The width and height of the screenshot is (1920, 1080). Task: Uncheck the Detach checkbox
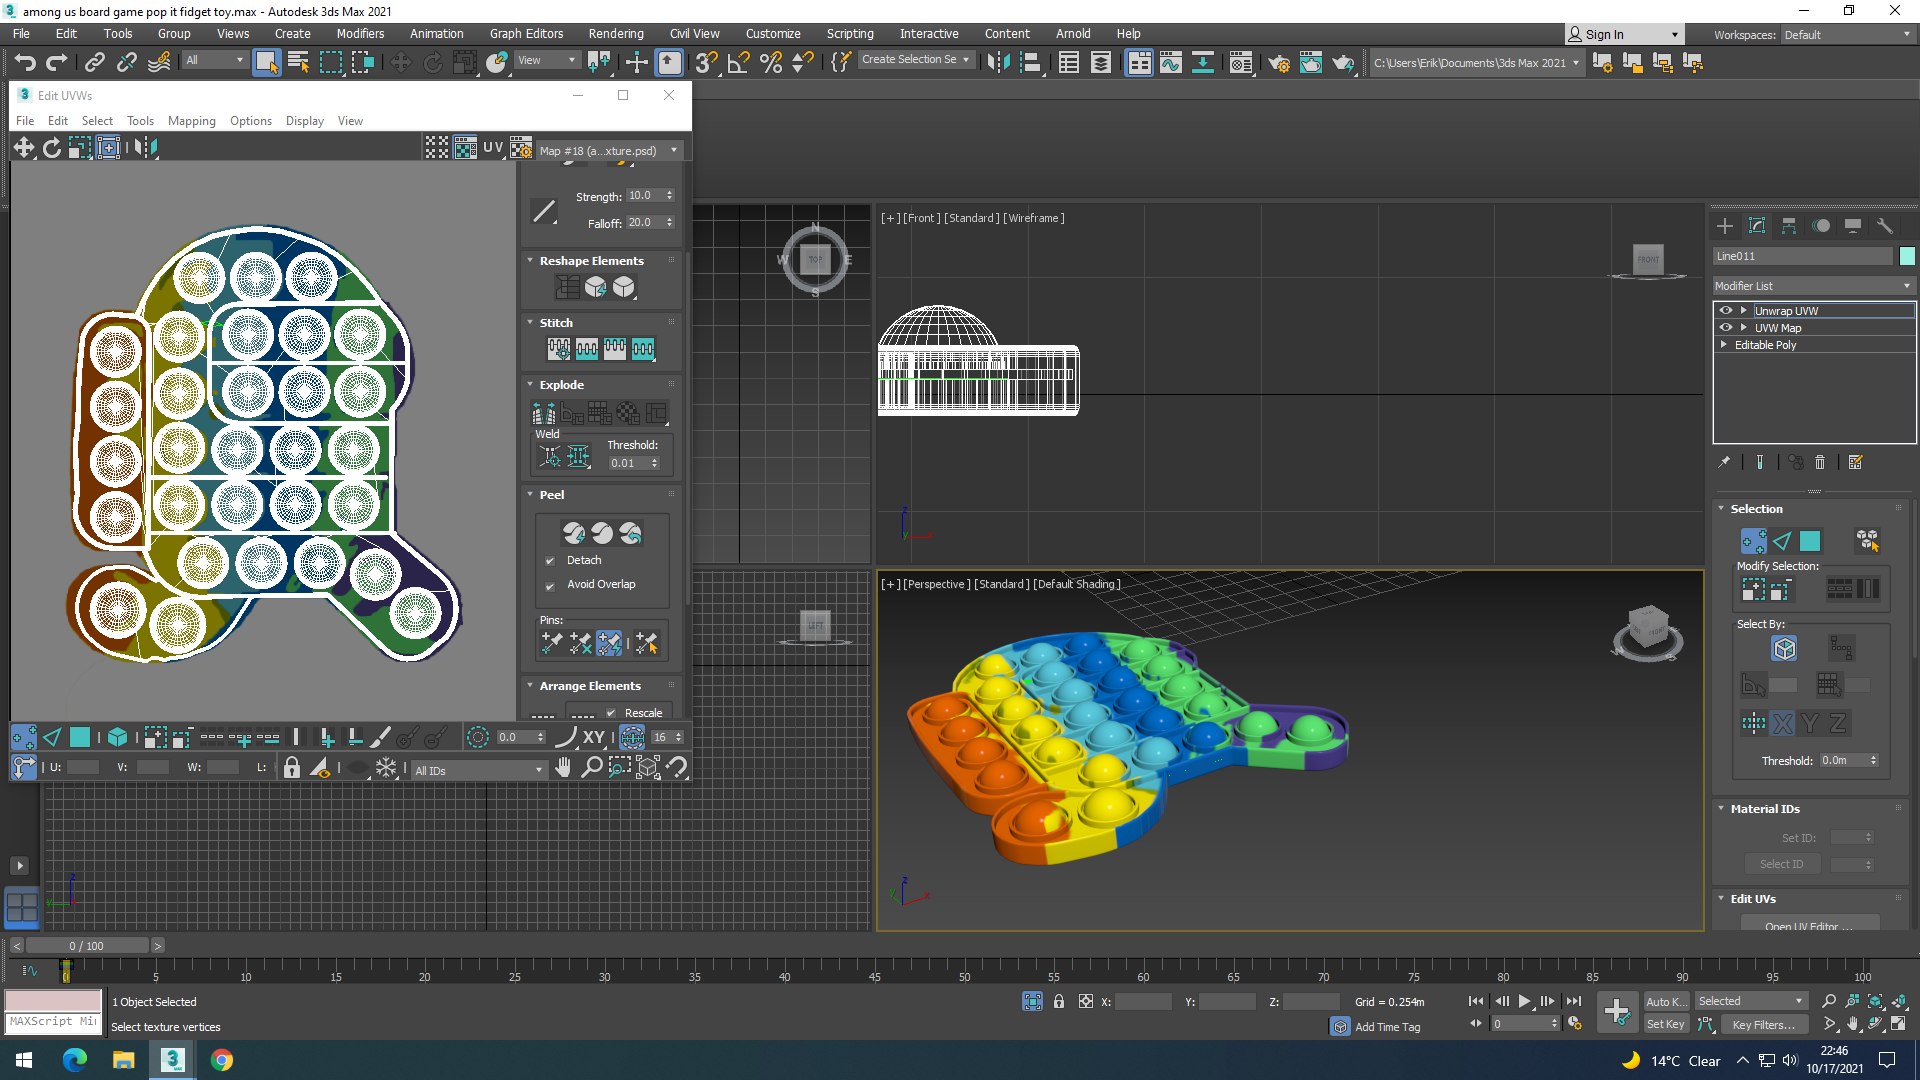550,561
